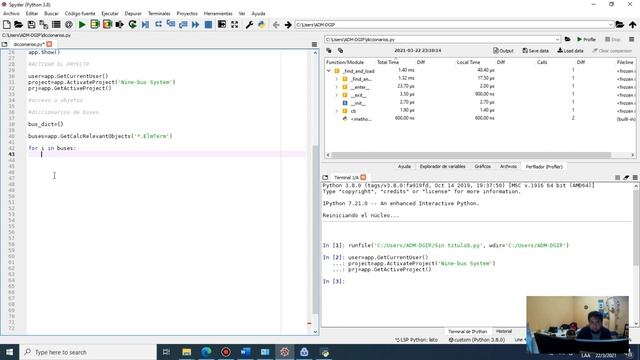Go forward with the right arrow icon
Image resolution: width=640 pixels, height=360 pixels.
(288, 25)
